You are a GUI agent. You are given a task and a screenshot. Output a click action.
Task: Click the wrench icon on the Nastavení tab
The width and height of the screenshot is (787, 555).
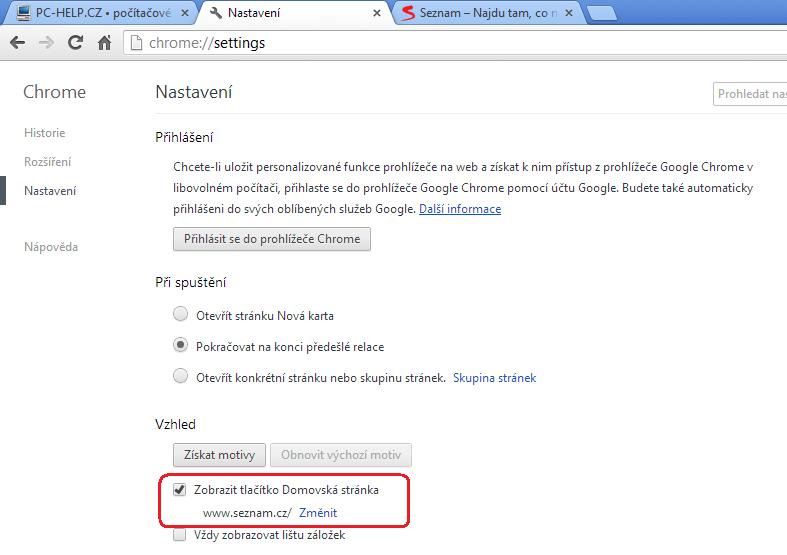[x=216, y=13]
